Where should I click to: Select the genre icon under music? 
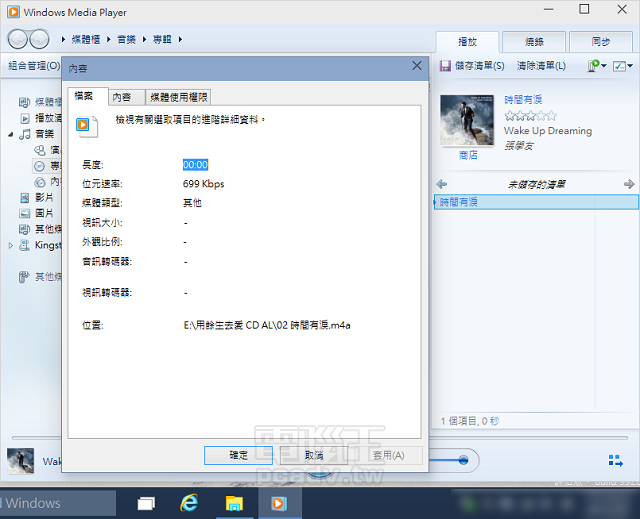(x=40, y=182)
